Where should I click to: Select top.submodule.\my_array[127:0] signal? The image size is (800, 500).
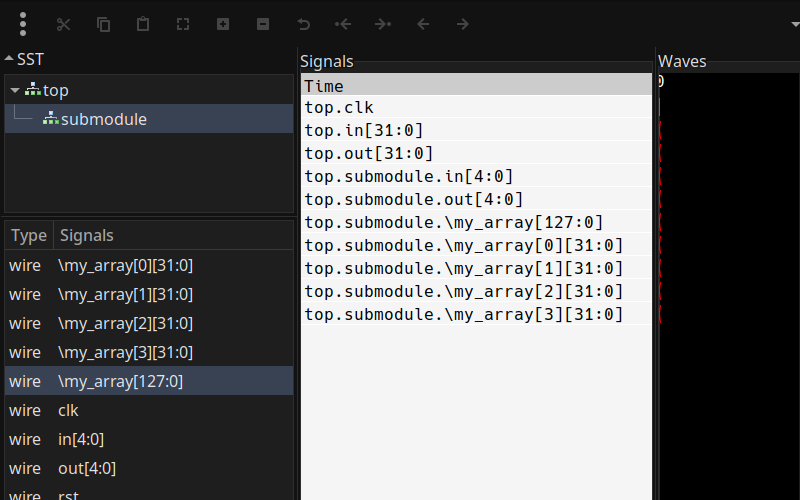tap(477, 222)
